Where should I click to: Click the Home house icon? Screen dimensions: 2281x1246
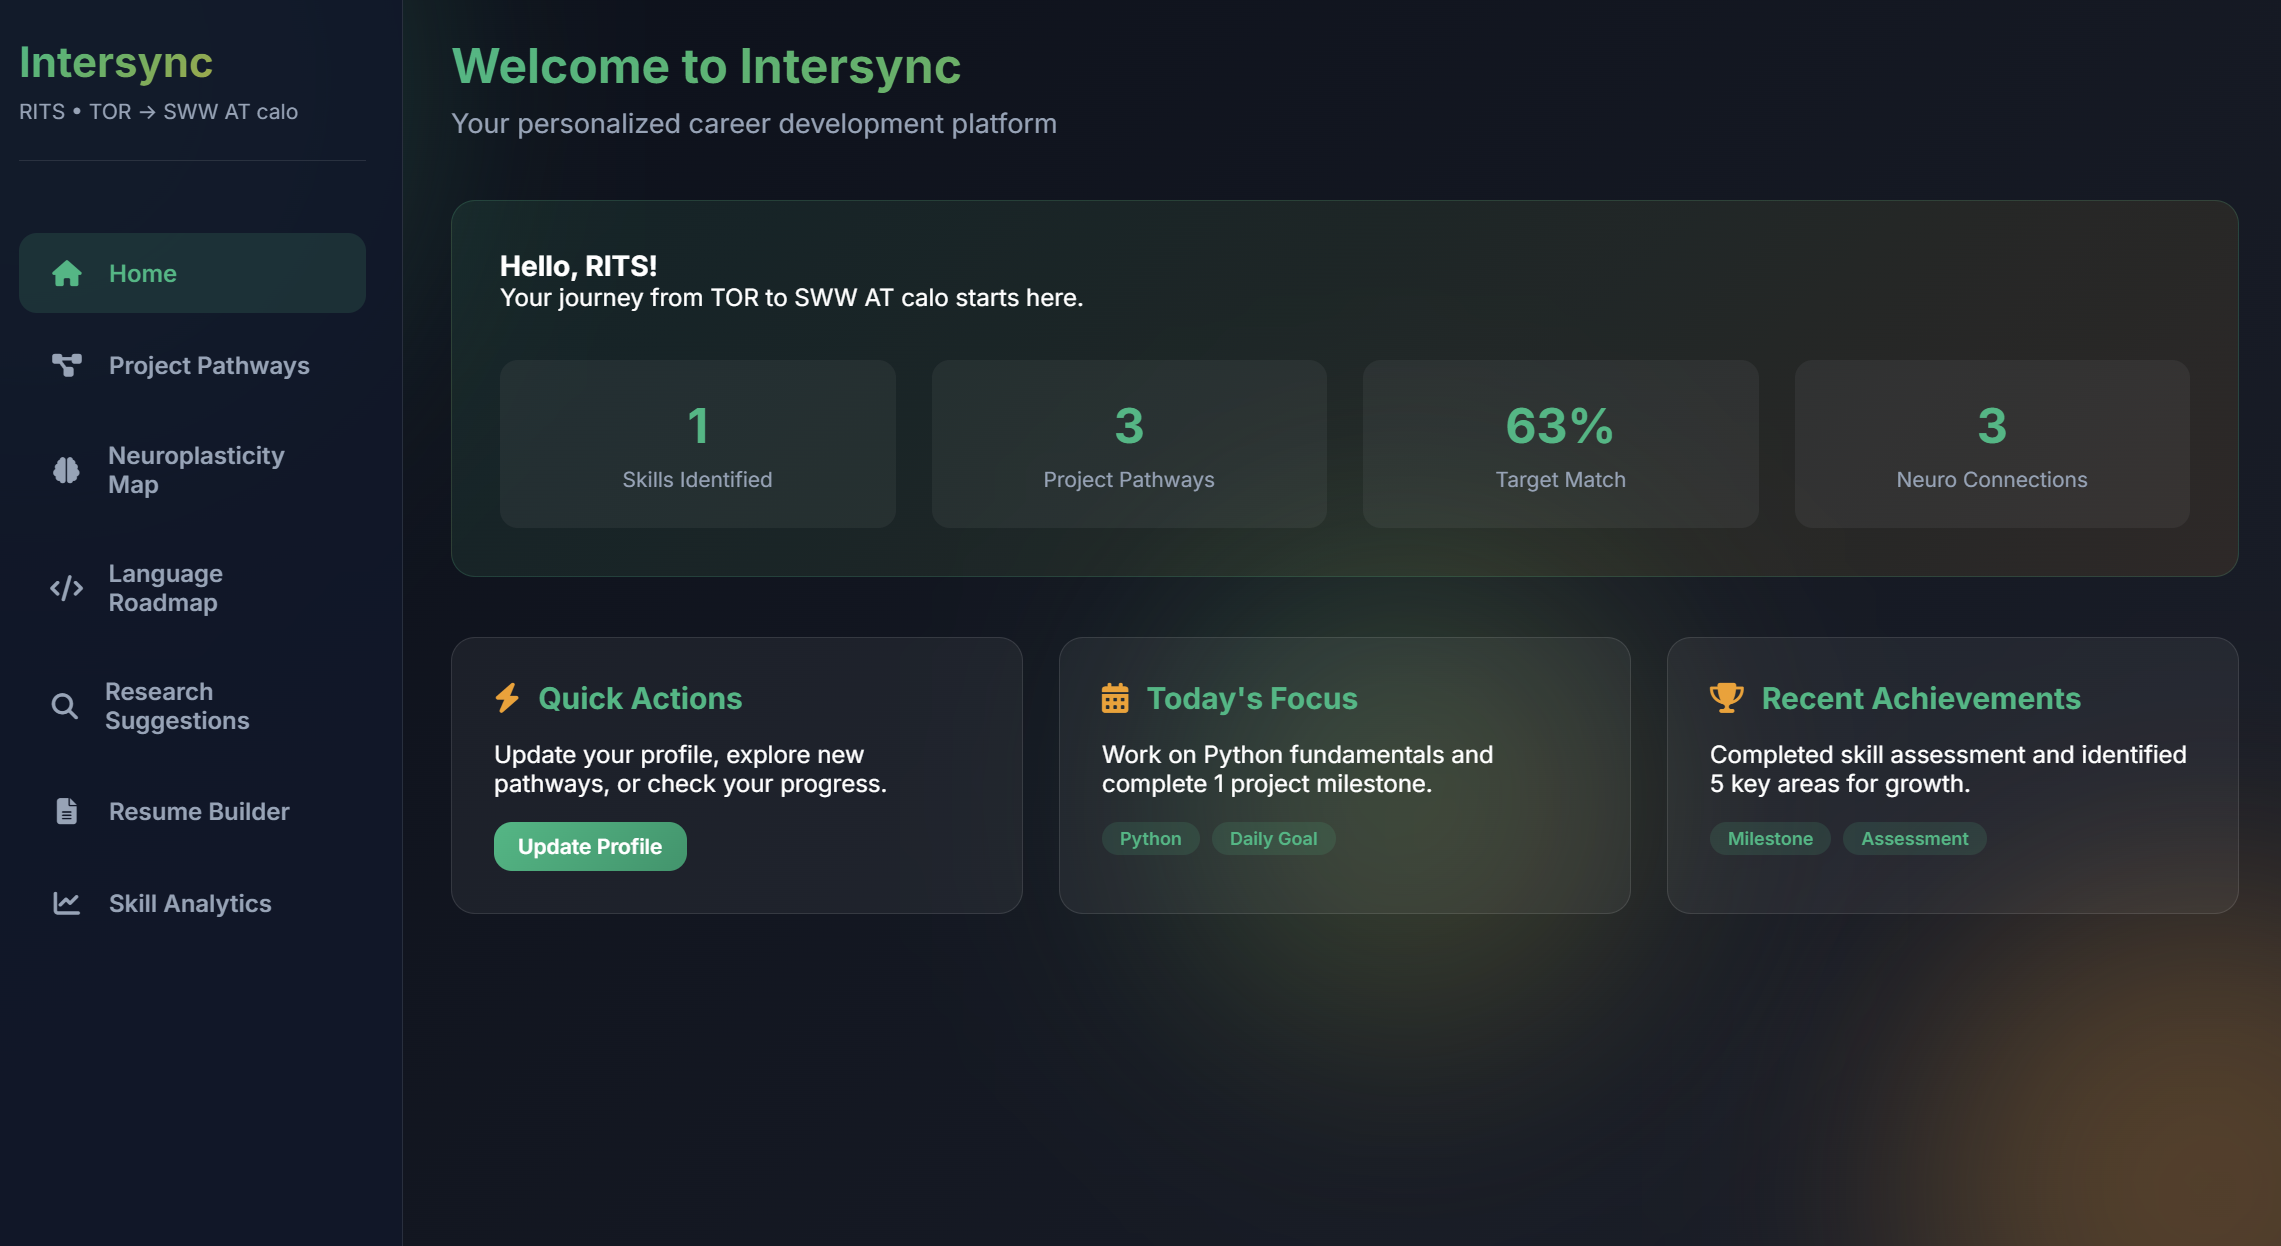point(67,273)
